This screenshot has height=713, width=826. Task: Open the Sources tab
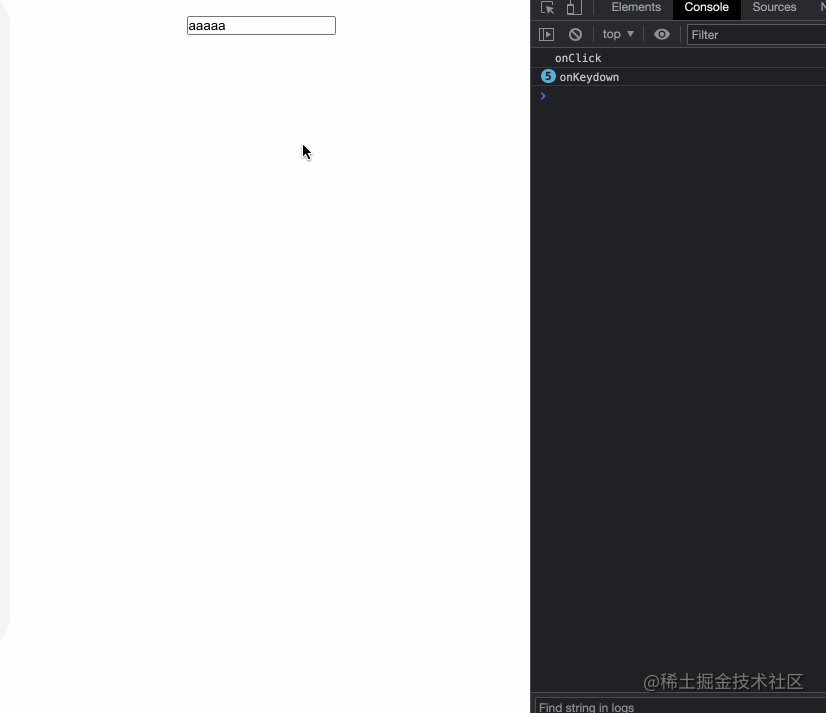[x=774, y=7]
